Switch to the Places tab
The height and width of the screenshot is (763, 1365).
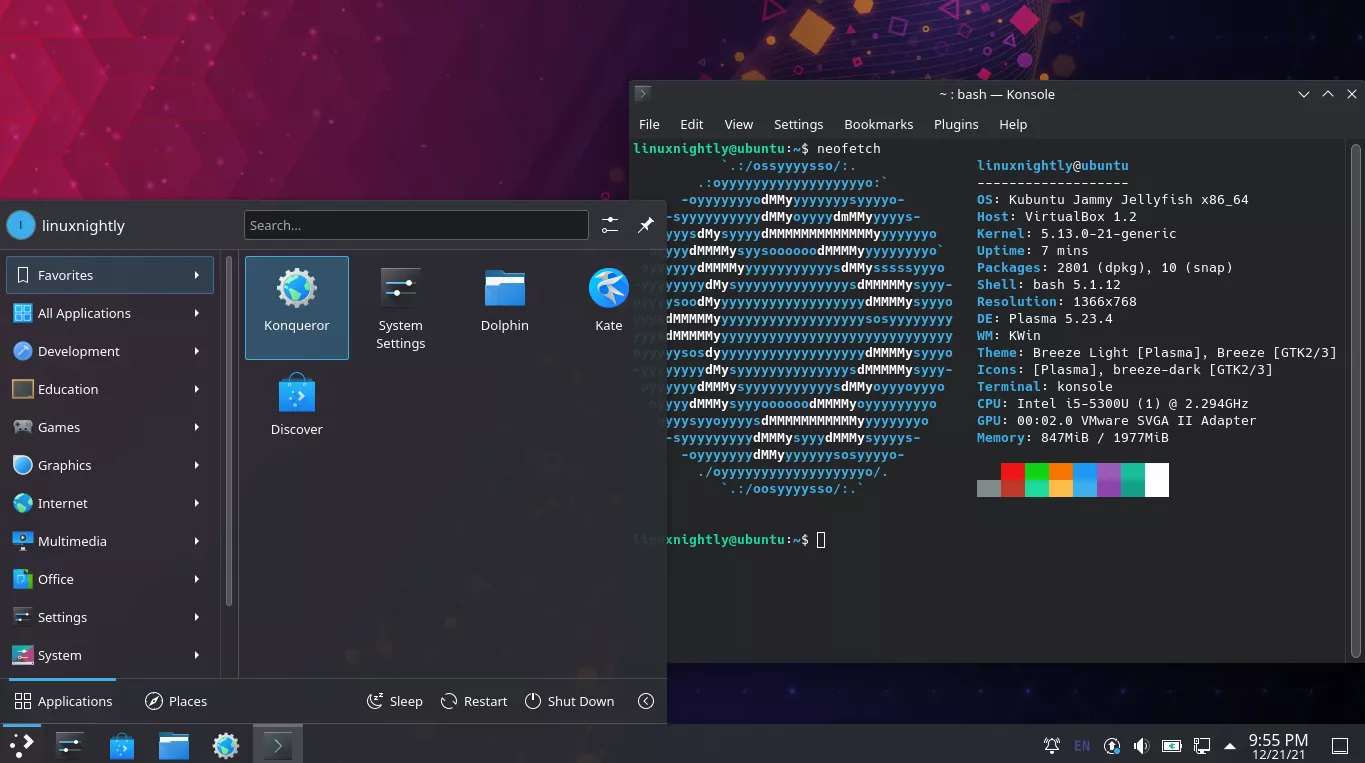pos(176,701)
